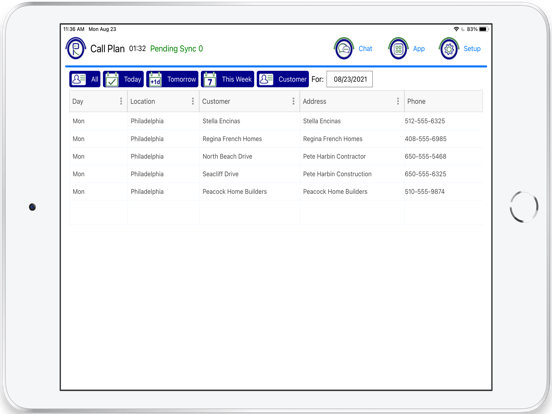Viewport: 552px width, 414px height.
Task: Click phone number 650-555-6325
Action: point(425,174)
